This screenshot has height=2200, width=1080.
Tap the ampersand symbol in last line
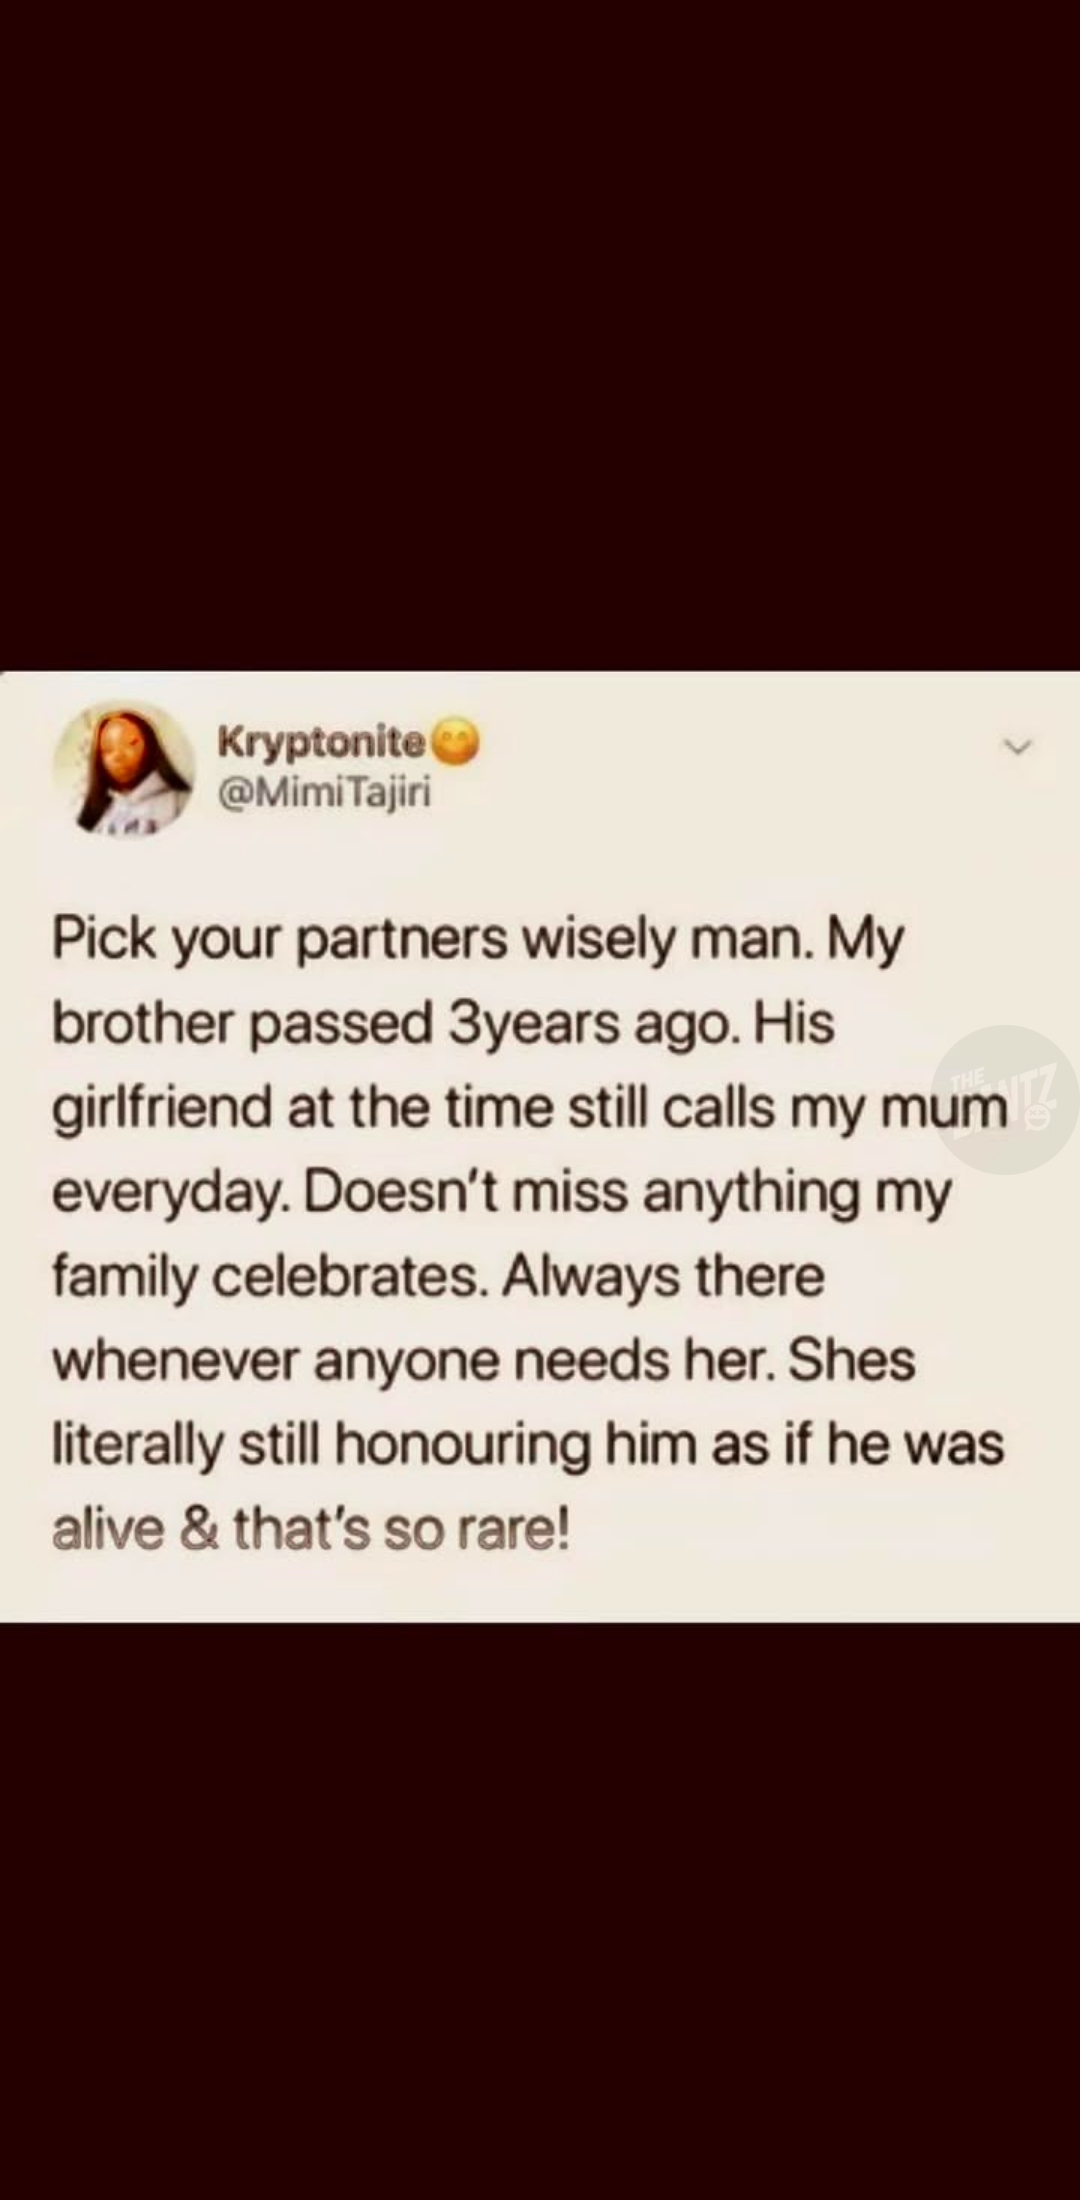200,1530
